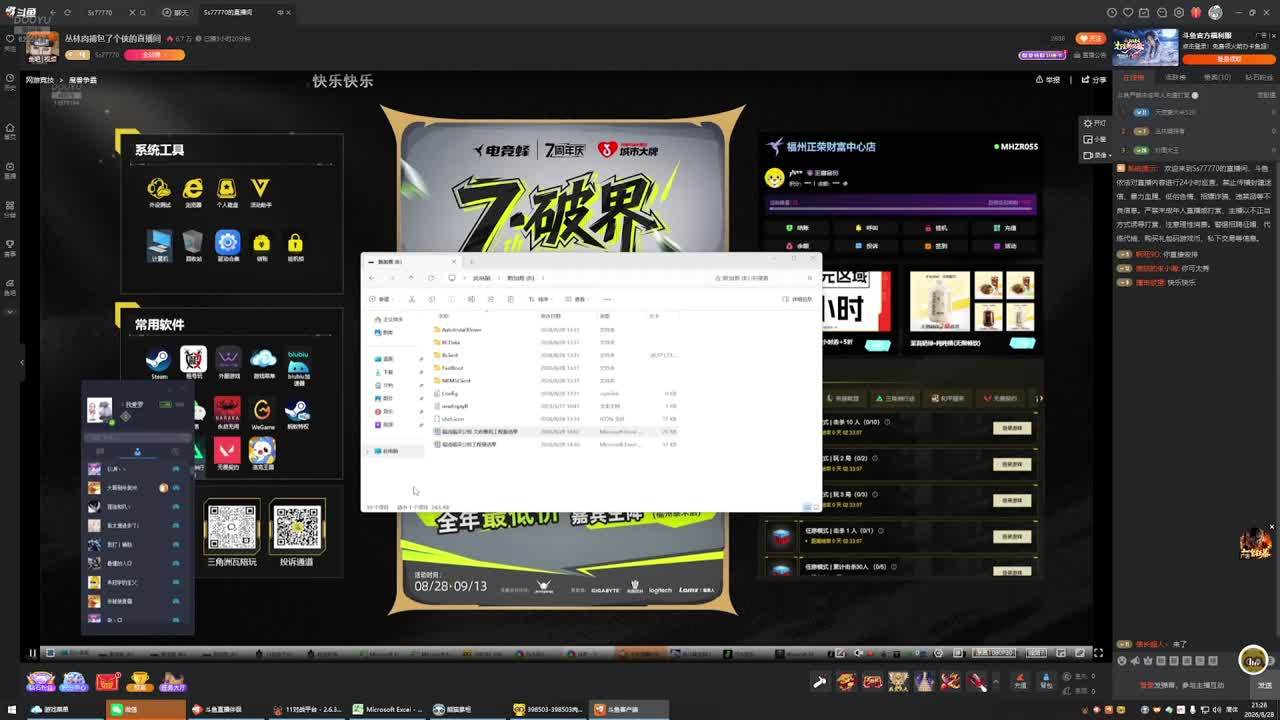Open the round badge above the send button
Image resolution: width=1280 pixels, height=720 pixels.
1253,659
